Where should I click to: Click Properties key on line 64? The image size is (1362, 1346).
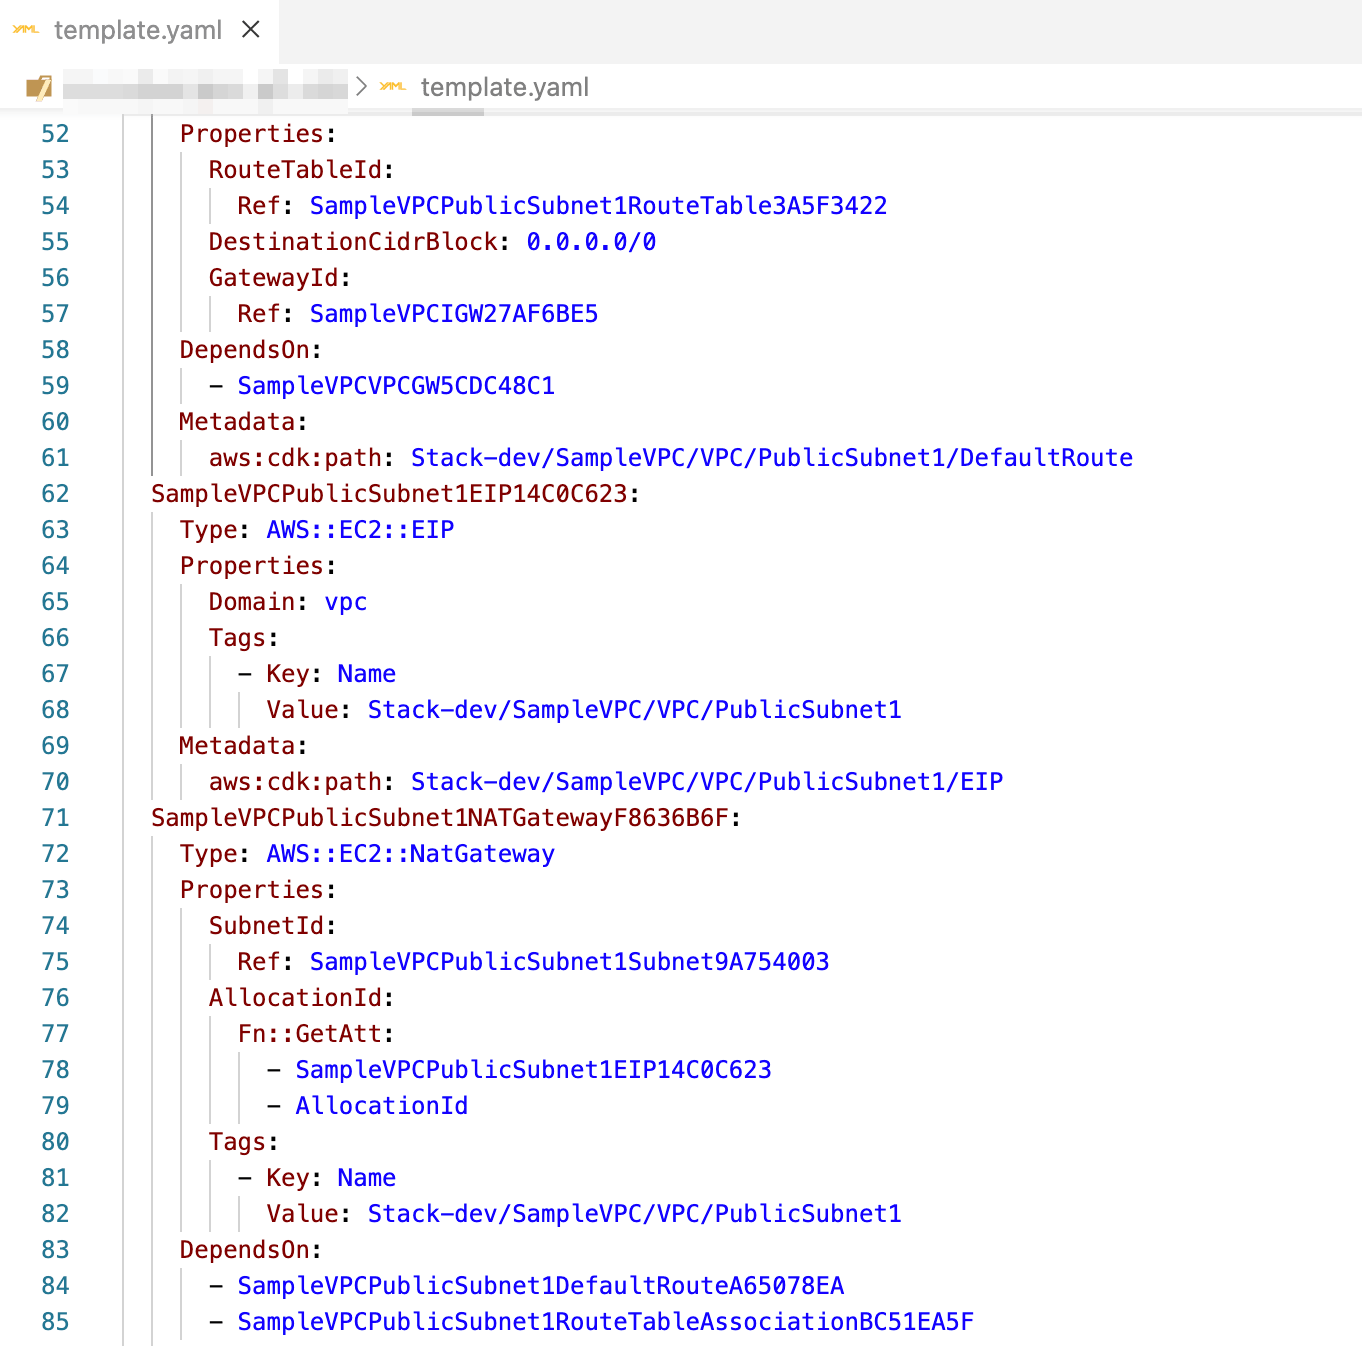click(251, 566)
